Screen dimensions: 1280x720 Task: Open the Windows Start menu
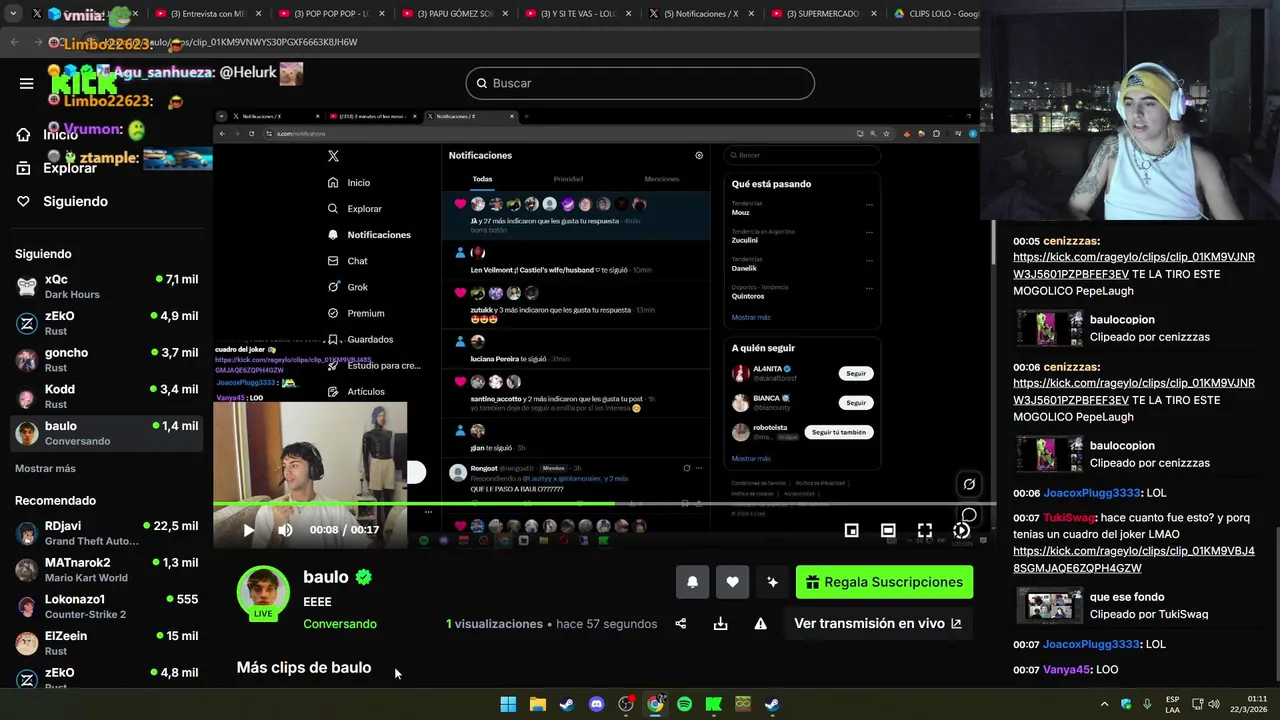click(508, 704)
